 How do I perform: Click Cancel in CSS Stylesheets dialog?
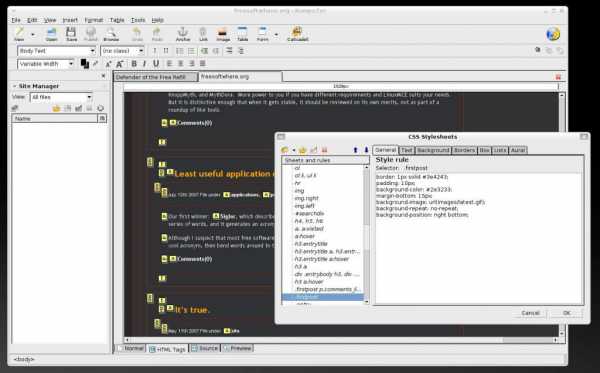530,313
